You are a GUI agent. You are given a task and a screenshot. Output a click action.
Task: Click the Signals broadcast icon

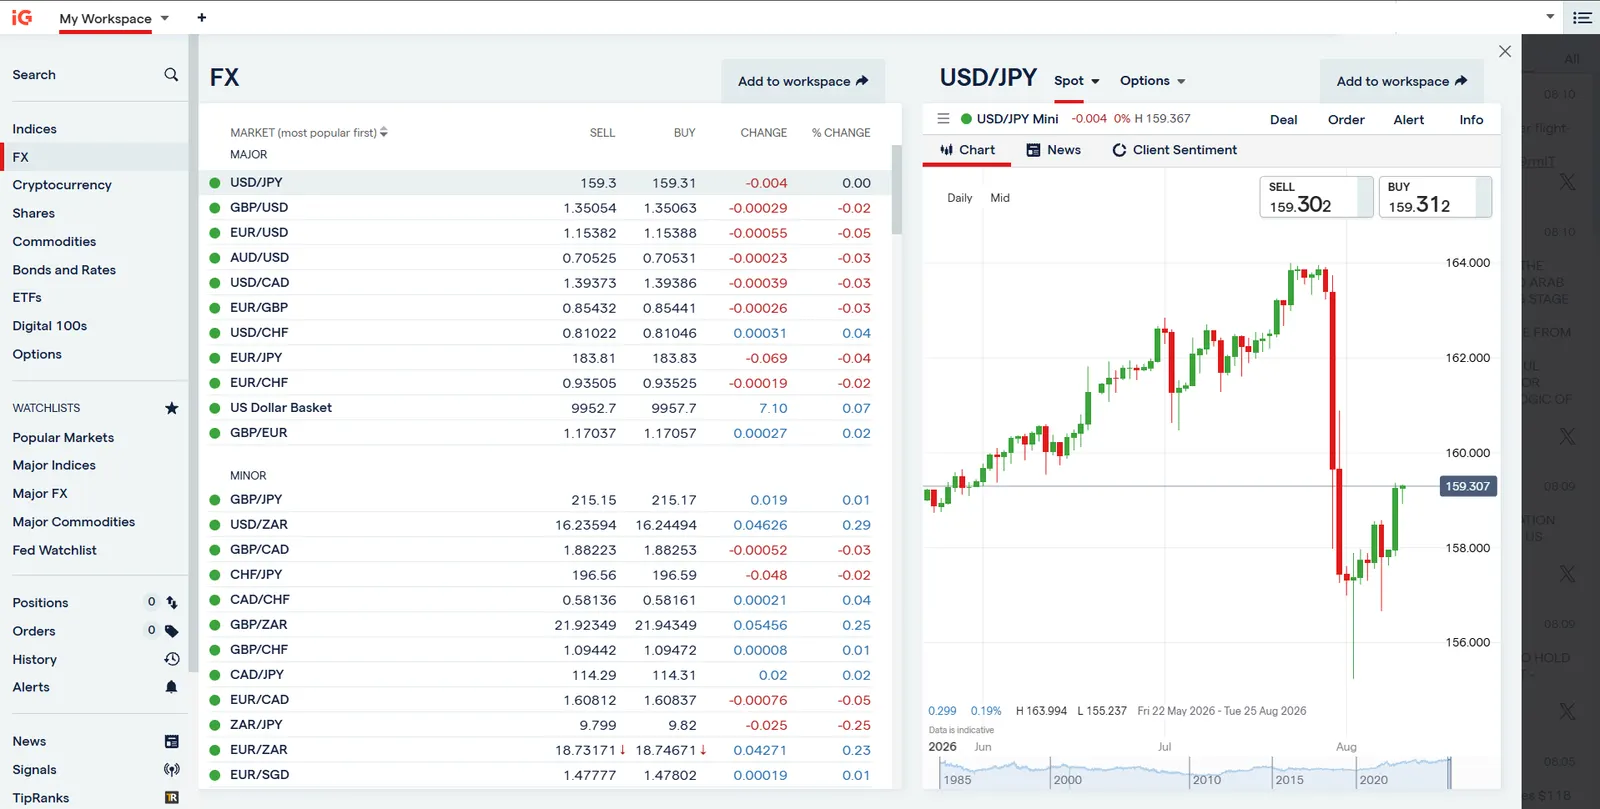click(x=171, y=770)
